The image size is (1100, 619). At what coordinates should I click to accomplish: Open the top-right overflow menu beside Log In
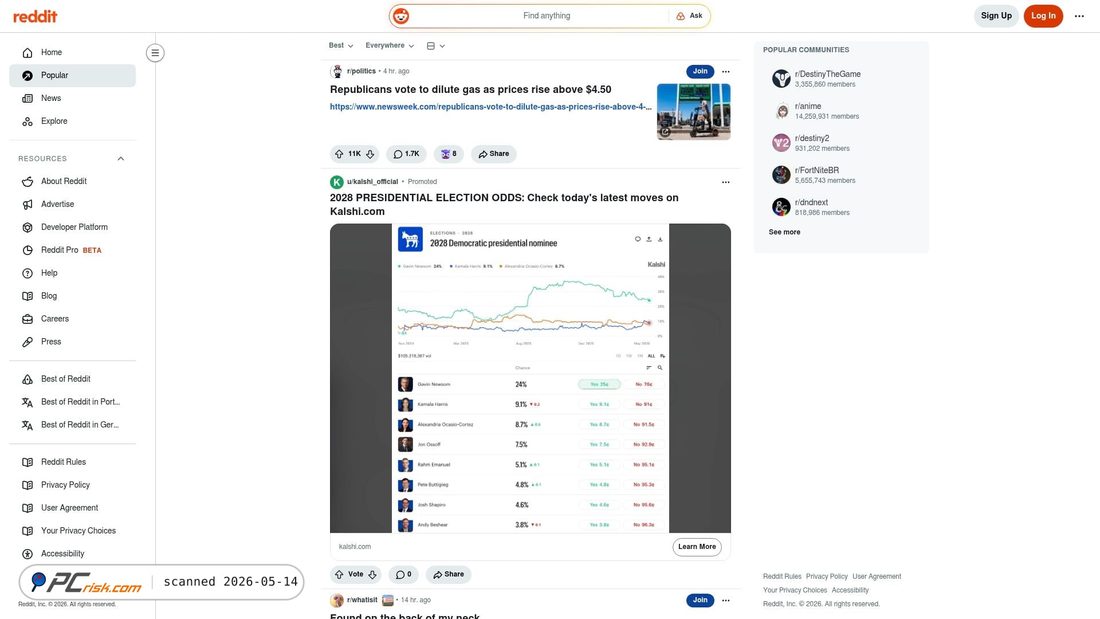pyautogui.click(x=1079, y=16)
